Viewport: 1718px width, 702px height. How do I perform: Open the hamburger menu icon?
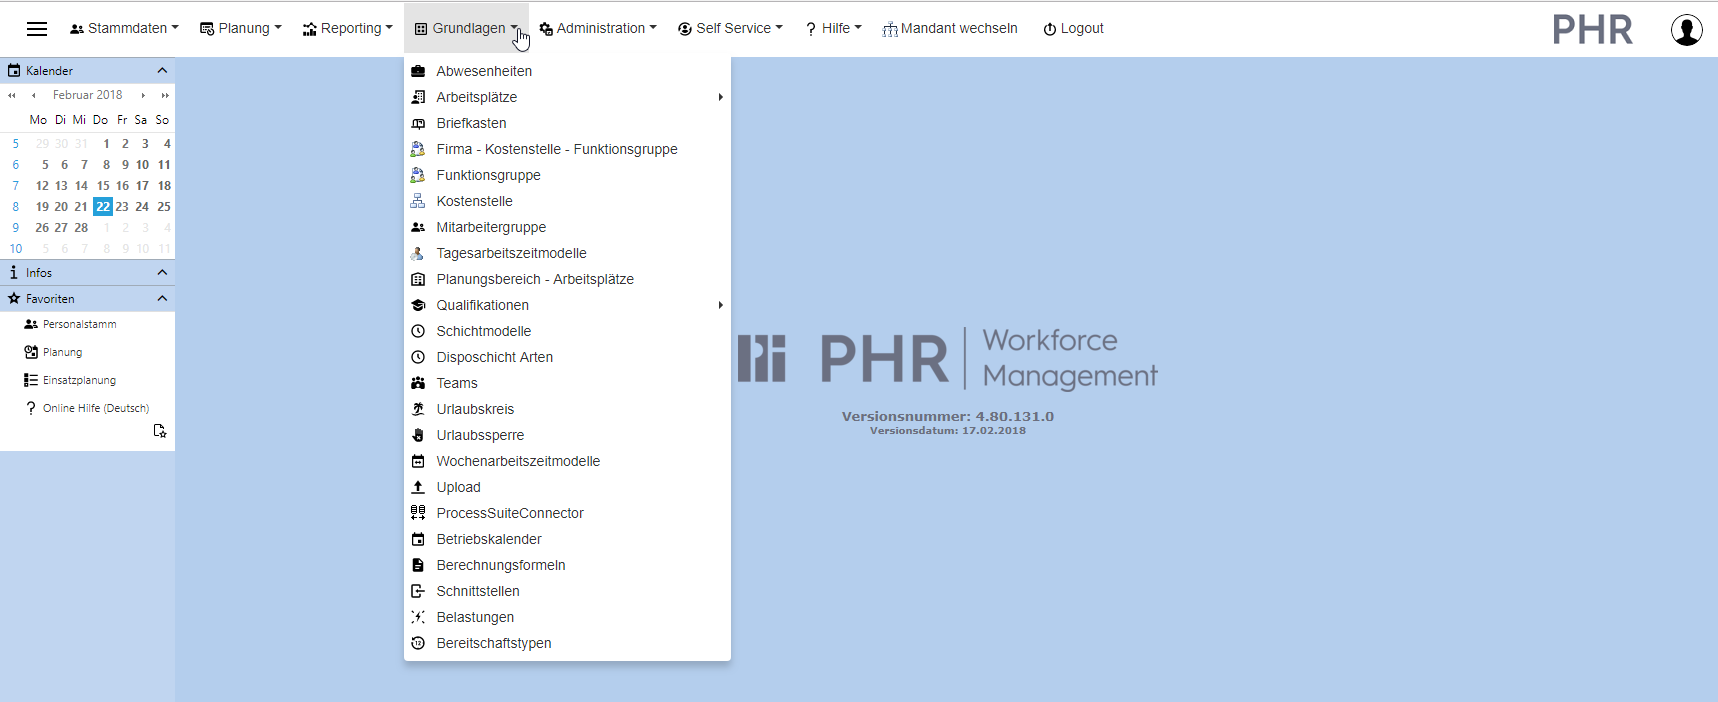tap(37, 29)
